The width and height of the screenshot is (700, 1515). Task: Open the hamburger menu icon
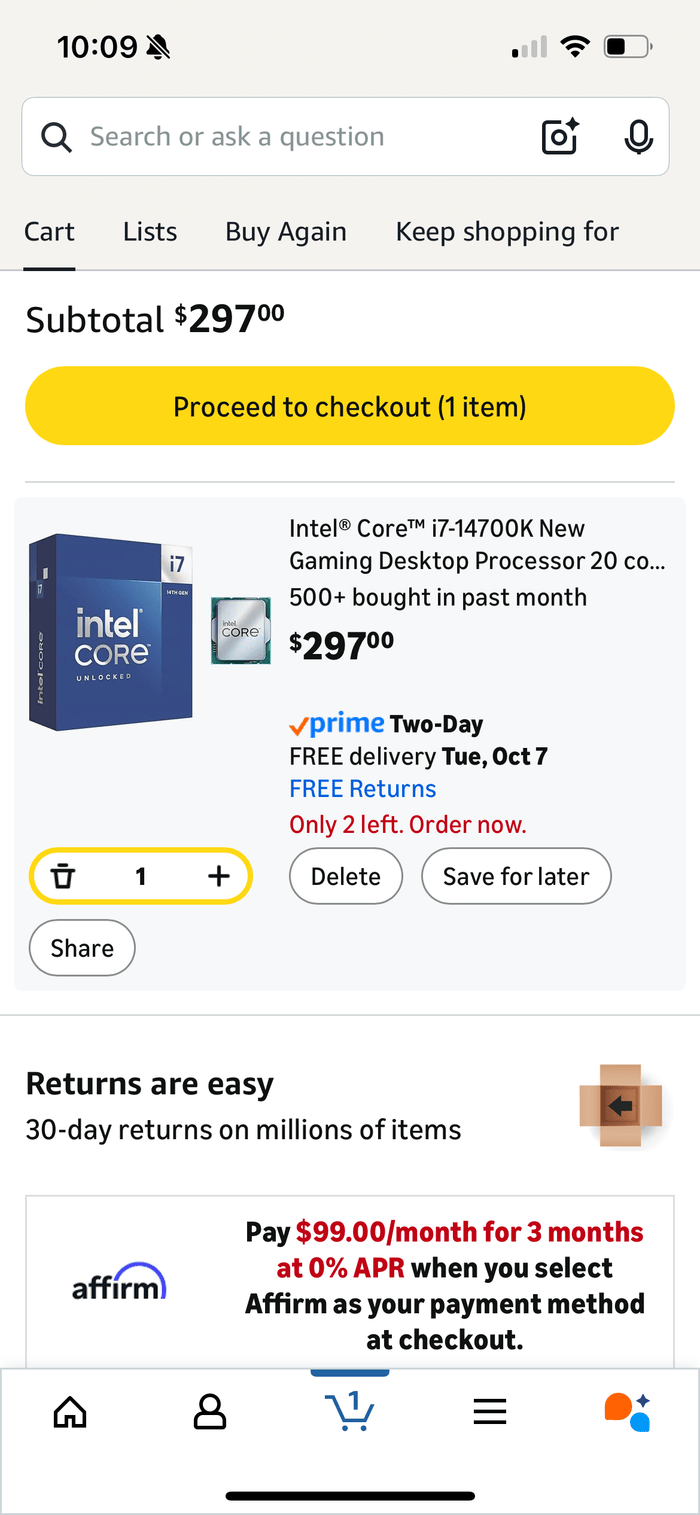click(x=490, y=1411)
